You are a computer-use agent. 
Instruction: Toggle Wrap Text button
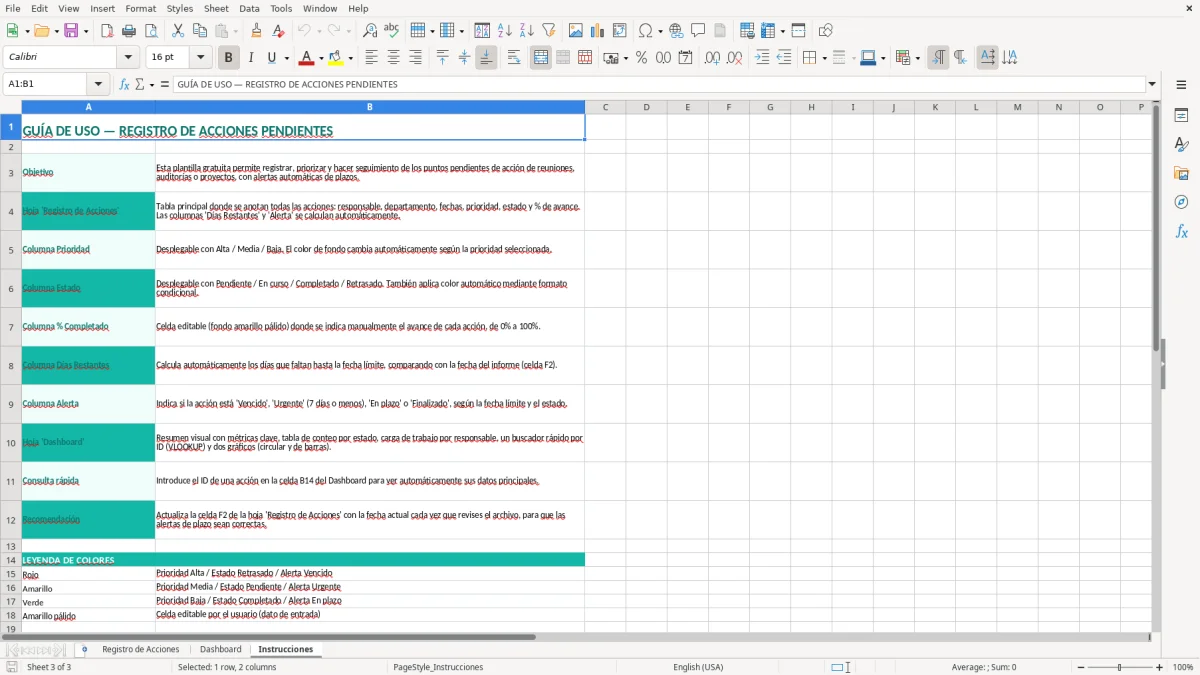(x=513, y=58)
